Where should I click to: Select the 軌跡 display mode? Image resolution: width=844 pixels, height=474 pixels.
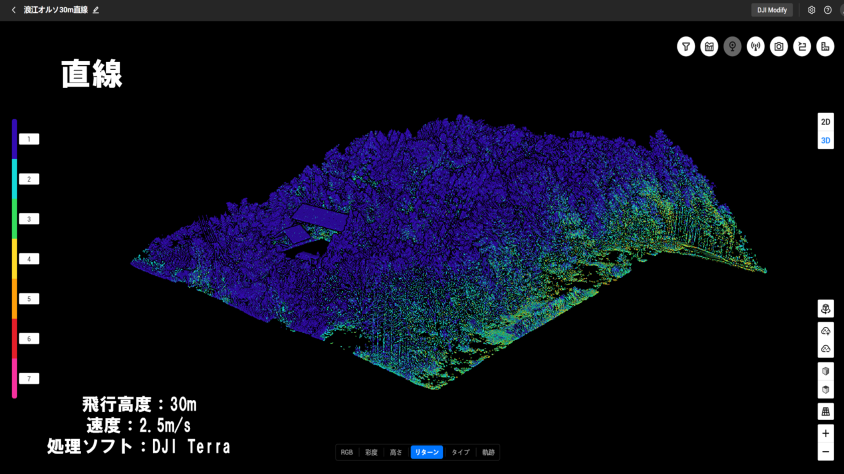(x=488, y=453)
